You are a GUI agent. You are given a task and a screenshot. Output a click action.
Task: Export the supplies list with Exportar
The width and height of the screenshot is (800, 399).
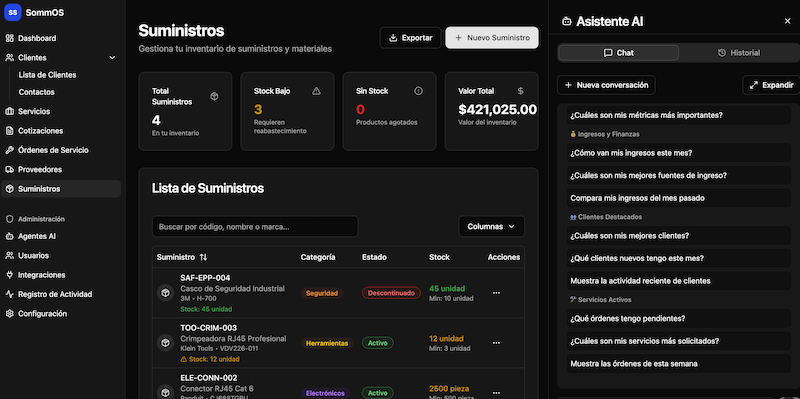pos(411,38)
